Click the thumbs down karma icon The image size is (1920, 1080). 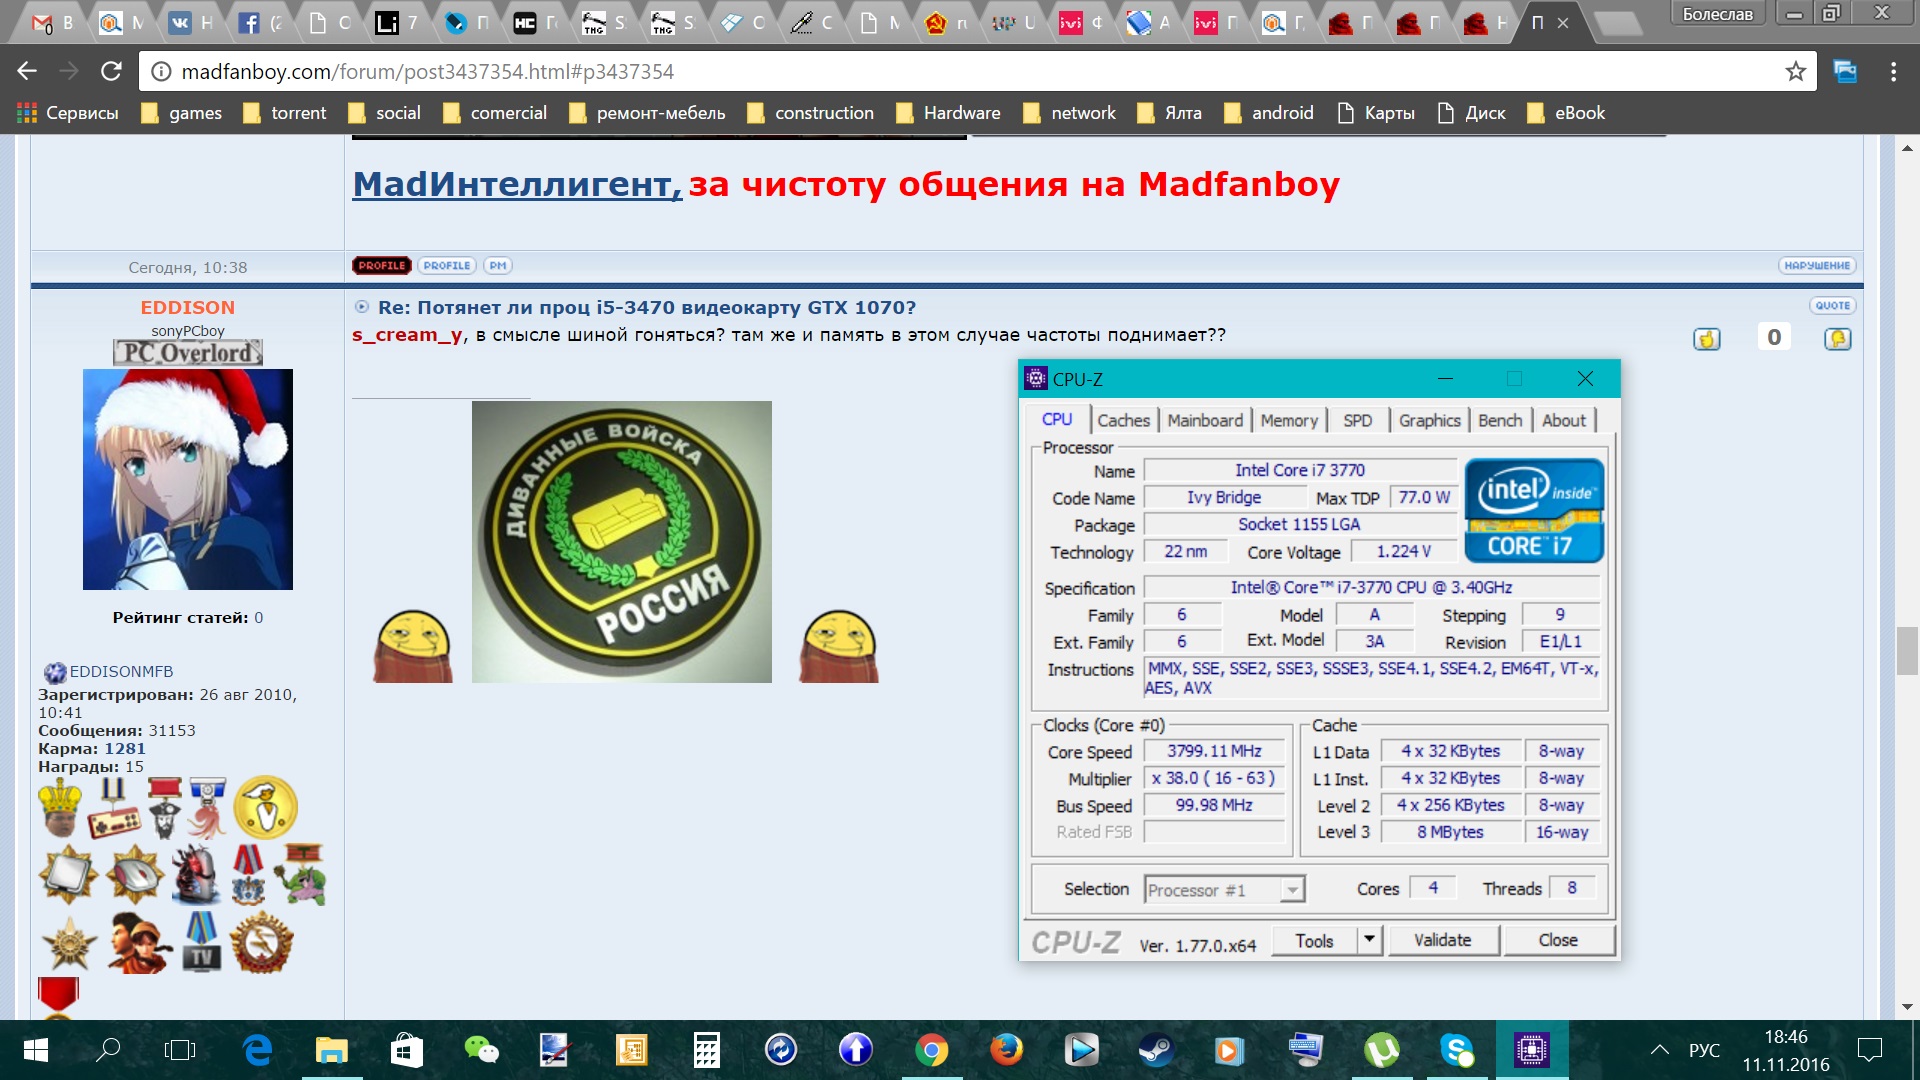coord(1837,339)
